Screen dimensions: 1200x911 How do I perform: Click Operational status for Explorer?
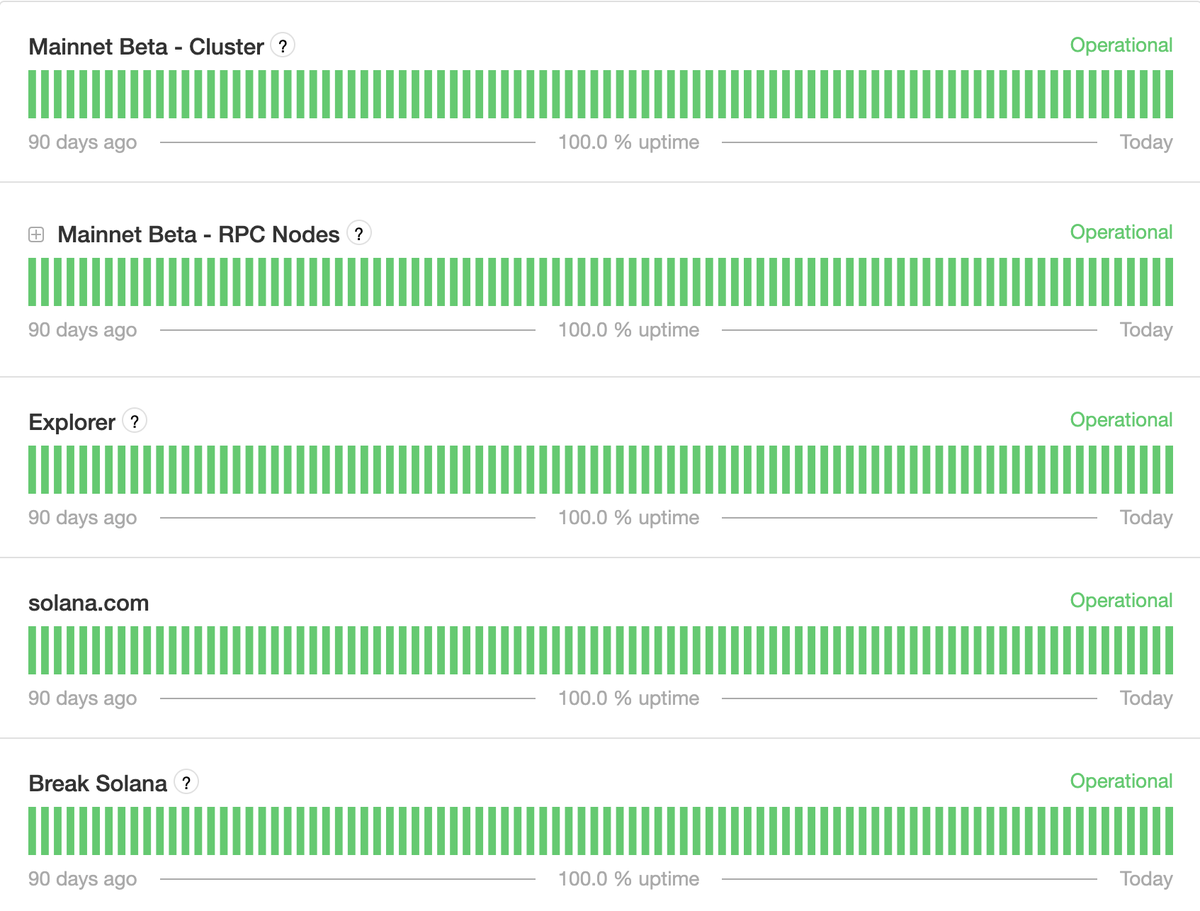[x=1121, y=420]
